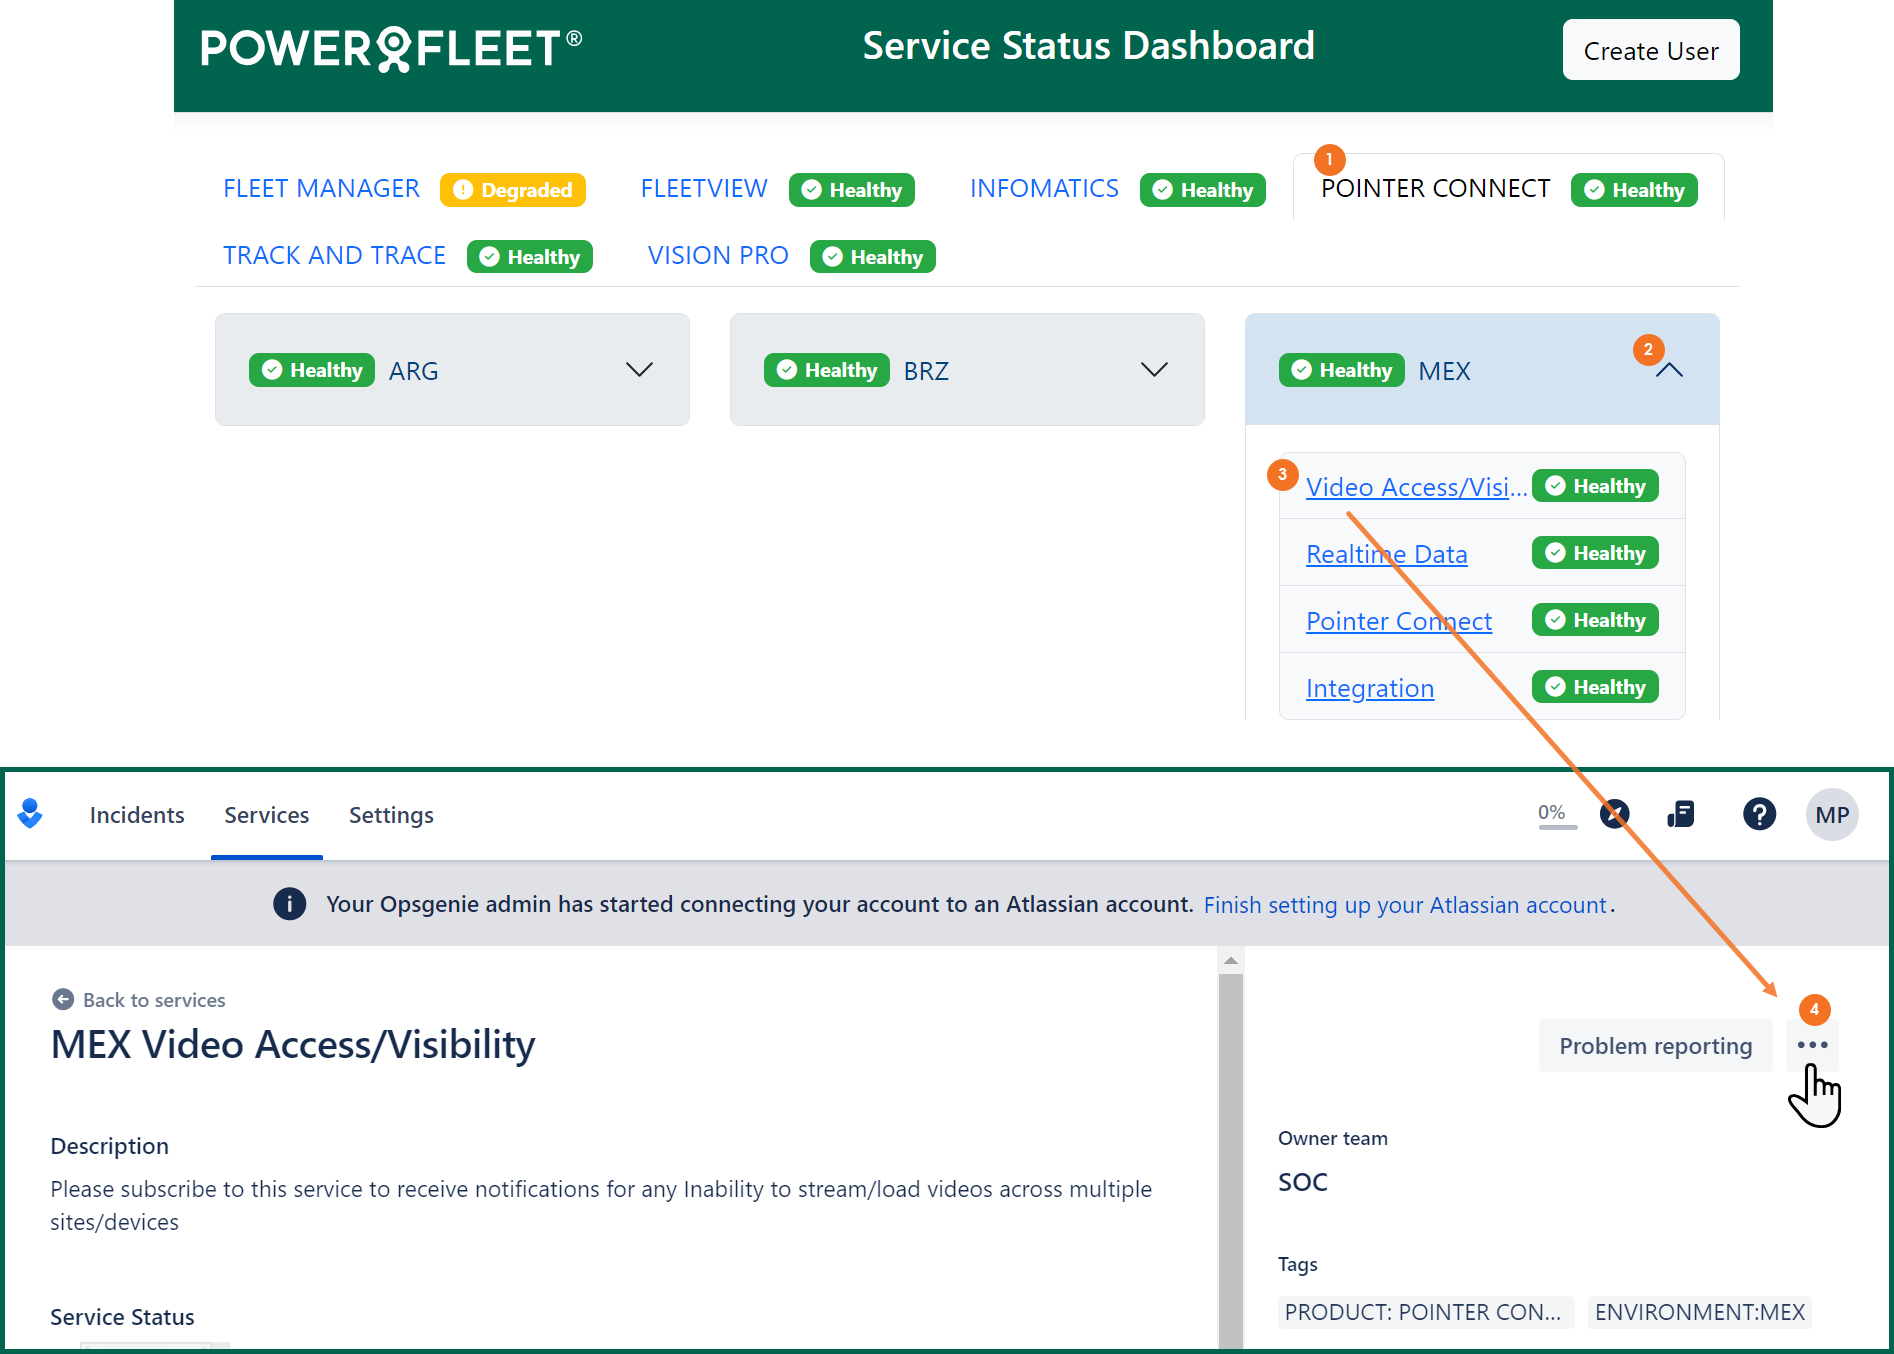Click the Service Status Dashboard heading

coord(1089,46)
